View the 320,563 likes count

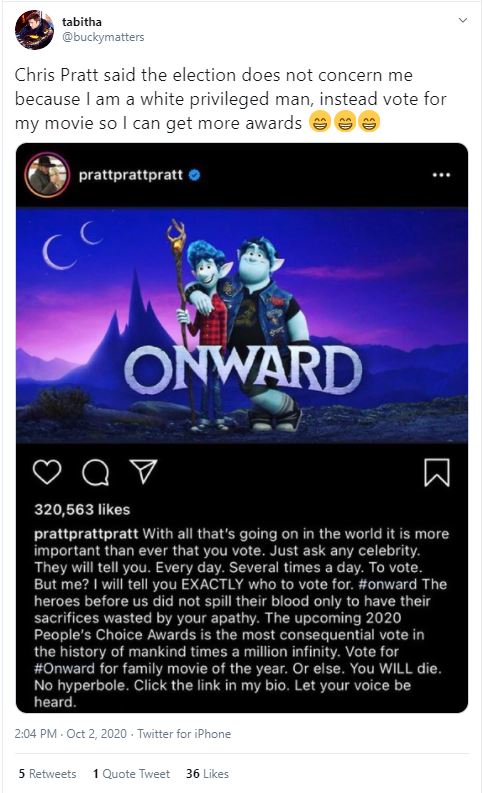click(82, 509)
